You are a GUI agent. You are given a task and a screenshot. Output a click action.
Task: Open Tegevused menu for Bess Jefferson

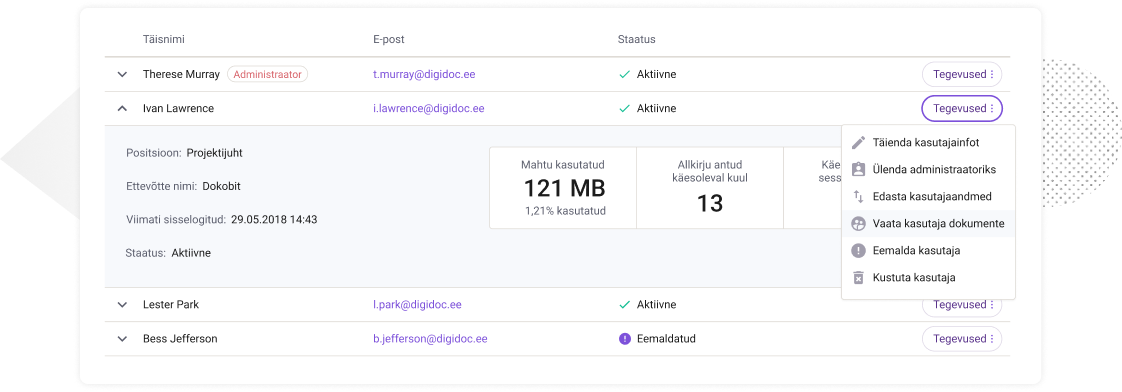(962, 339)
